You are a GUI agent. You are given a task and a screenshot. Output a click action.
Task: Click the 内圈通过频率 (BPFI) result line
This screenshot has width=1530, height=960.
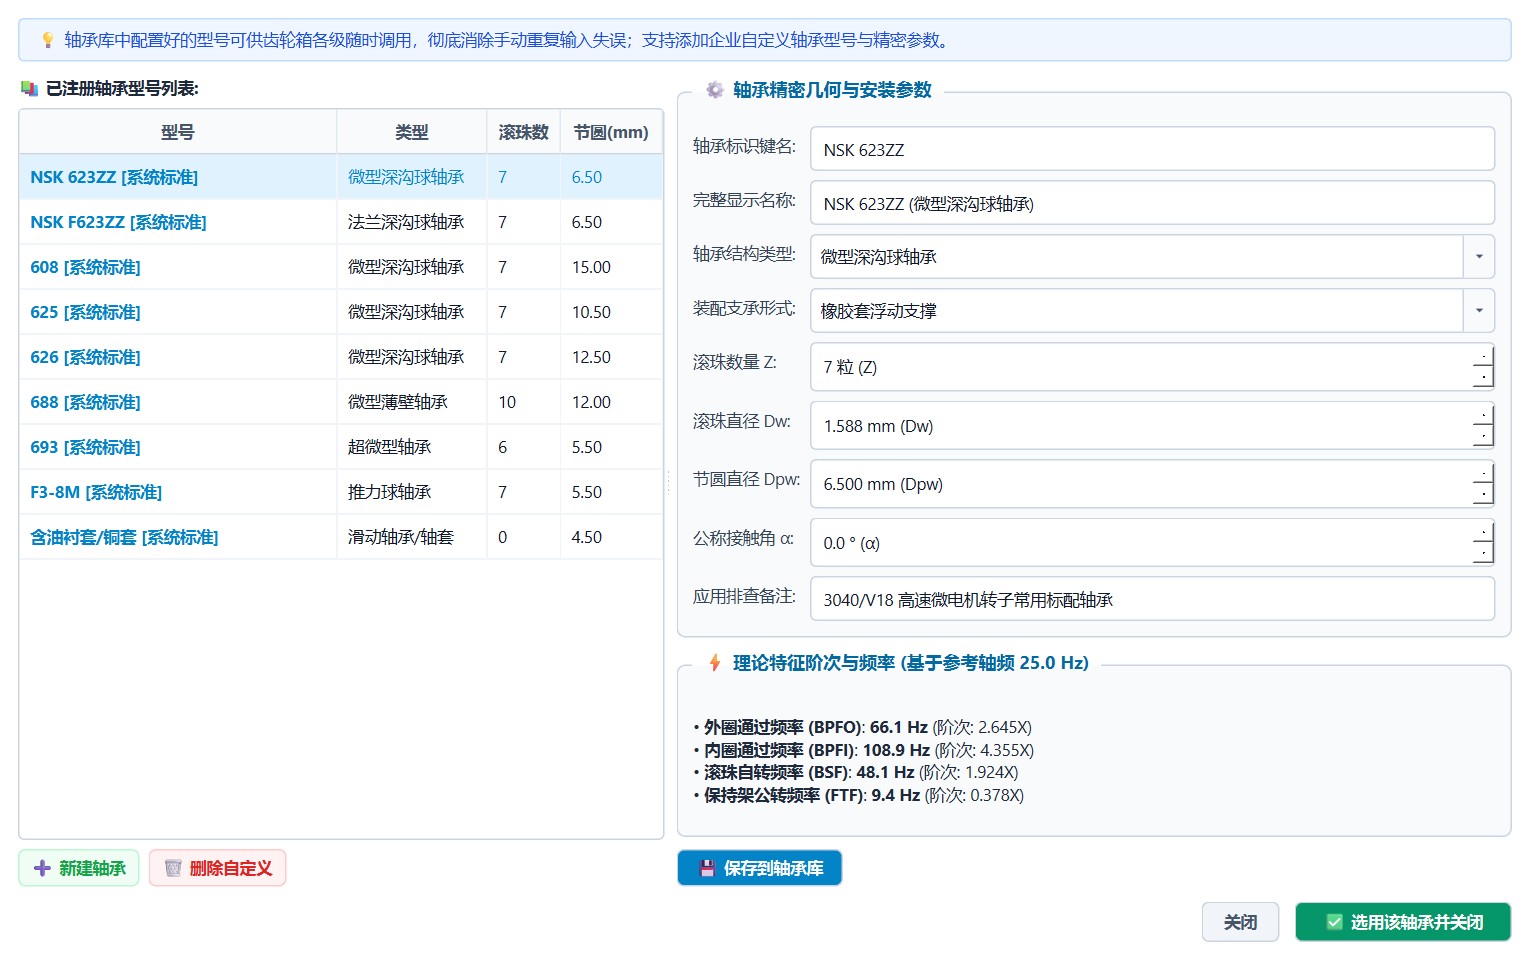(x=863, y=750)
